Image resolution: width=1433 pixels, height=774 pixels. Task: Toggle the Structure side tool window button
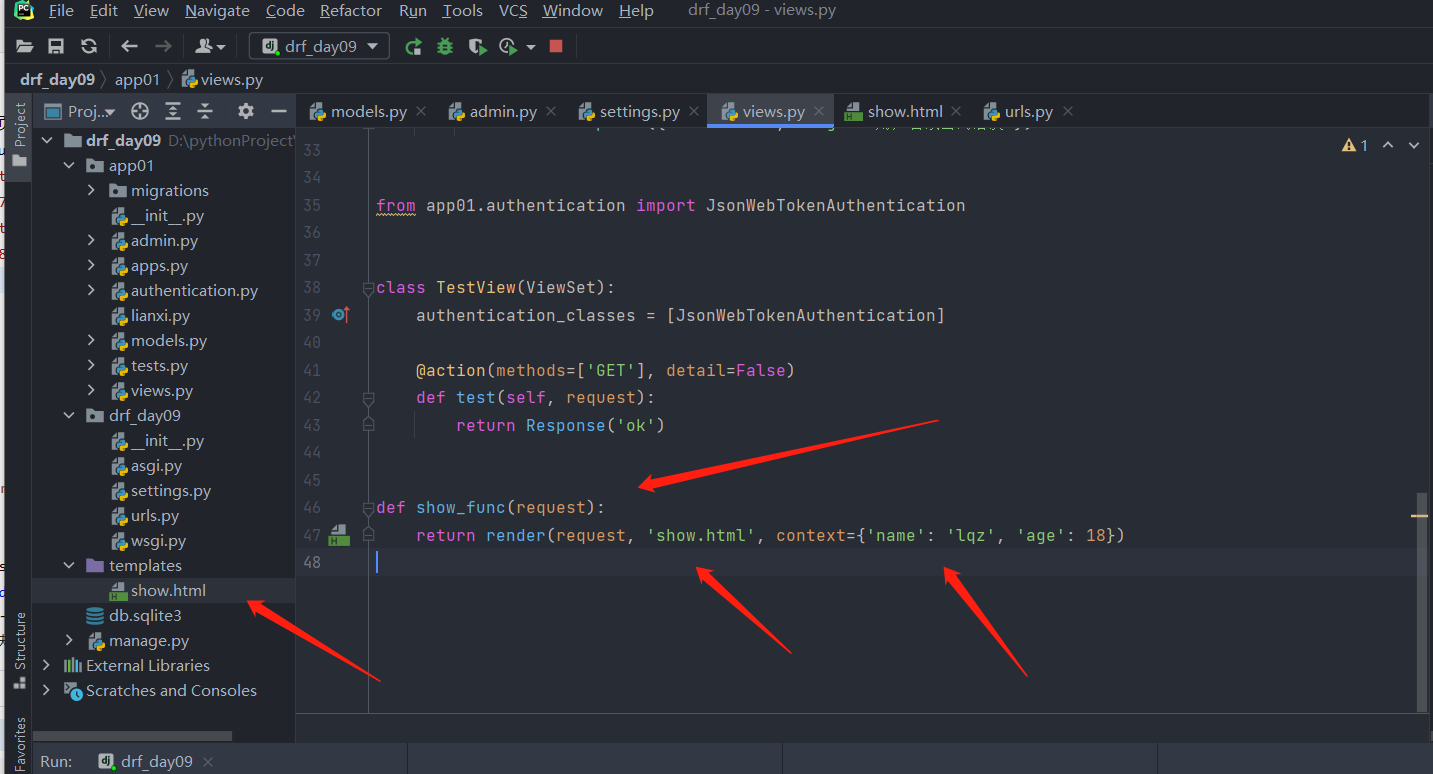tap(19, 650)
